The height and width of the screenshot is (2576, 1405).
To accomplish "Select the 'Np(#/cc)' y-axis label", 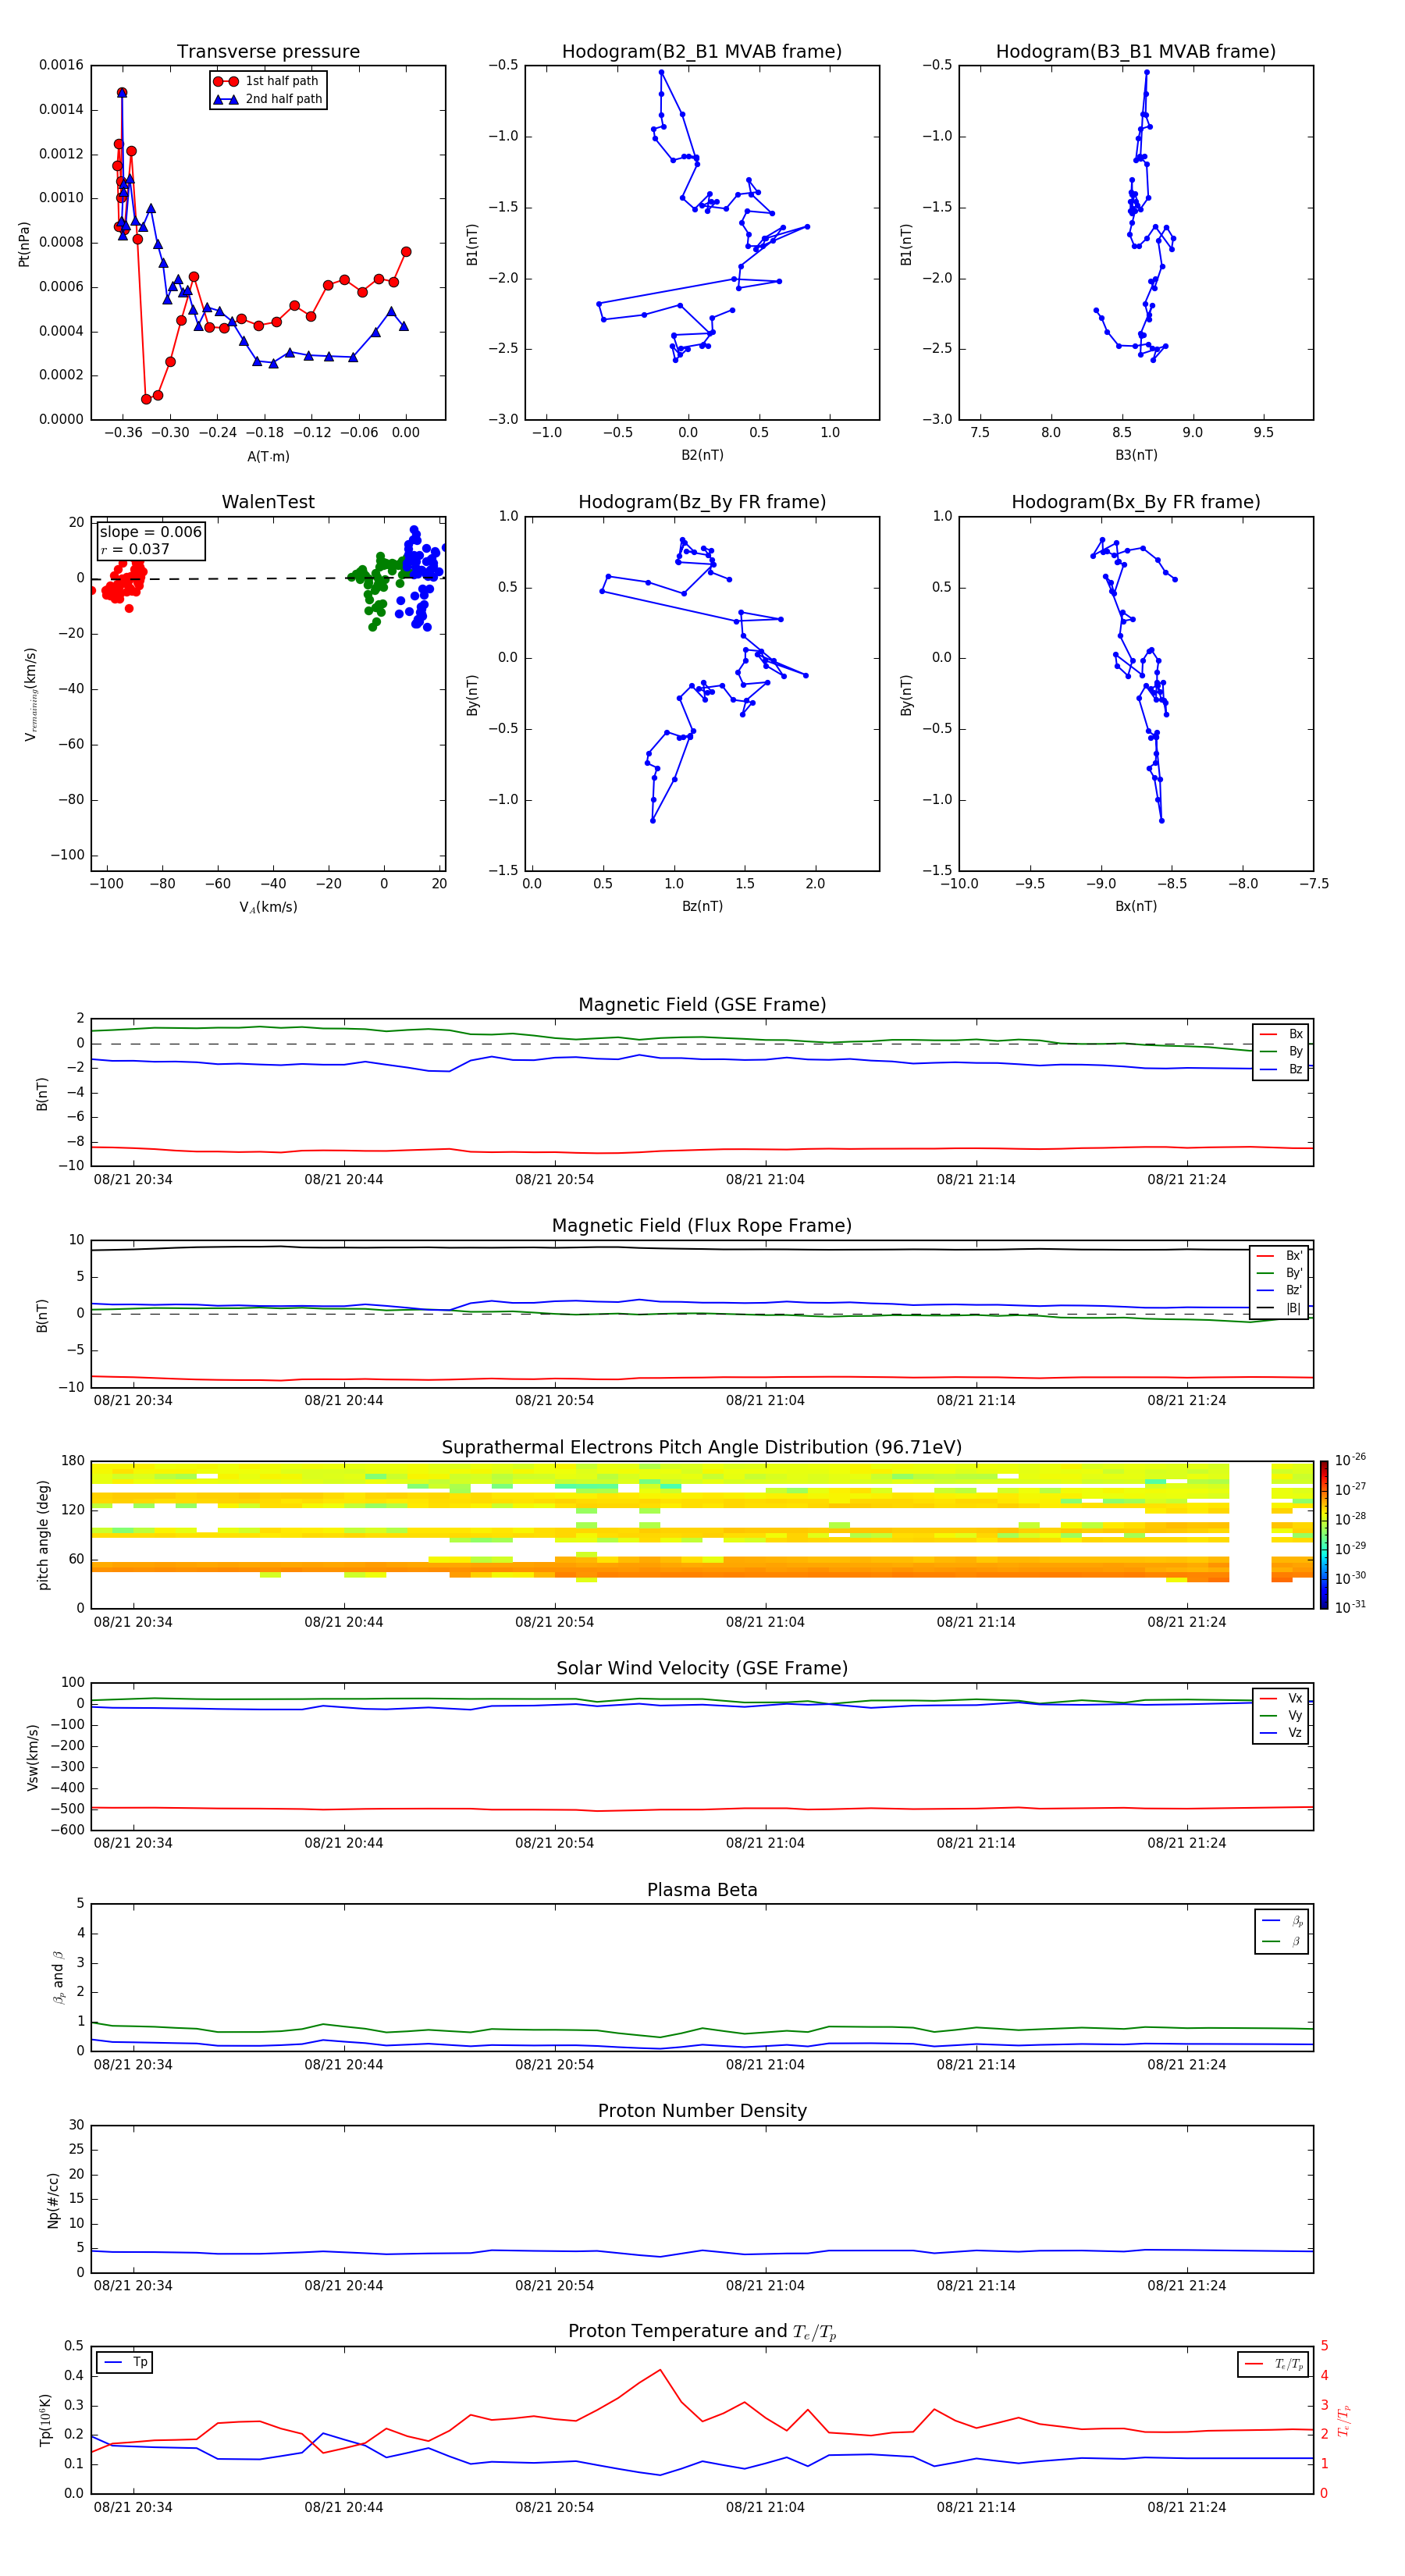I will click(53, 2199).
